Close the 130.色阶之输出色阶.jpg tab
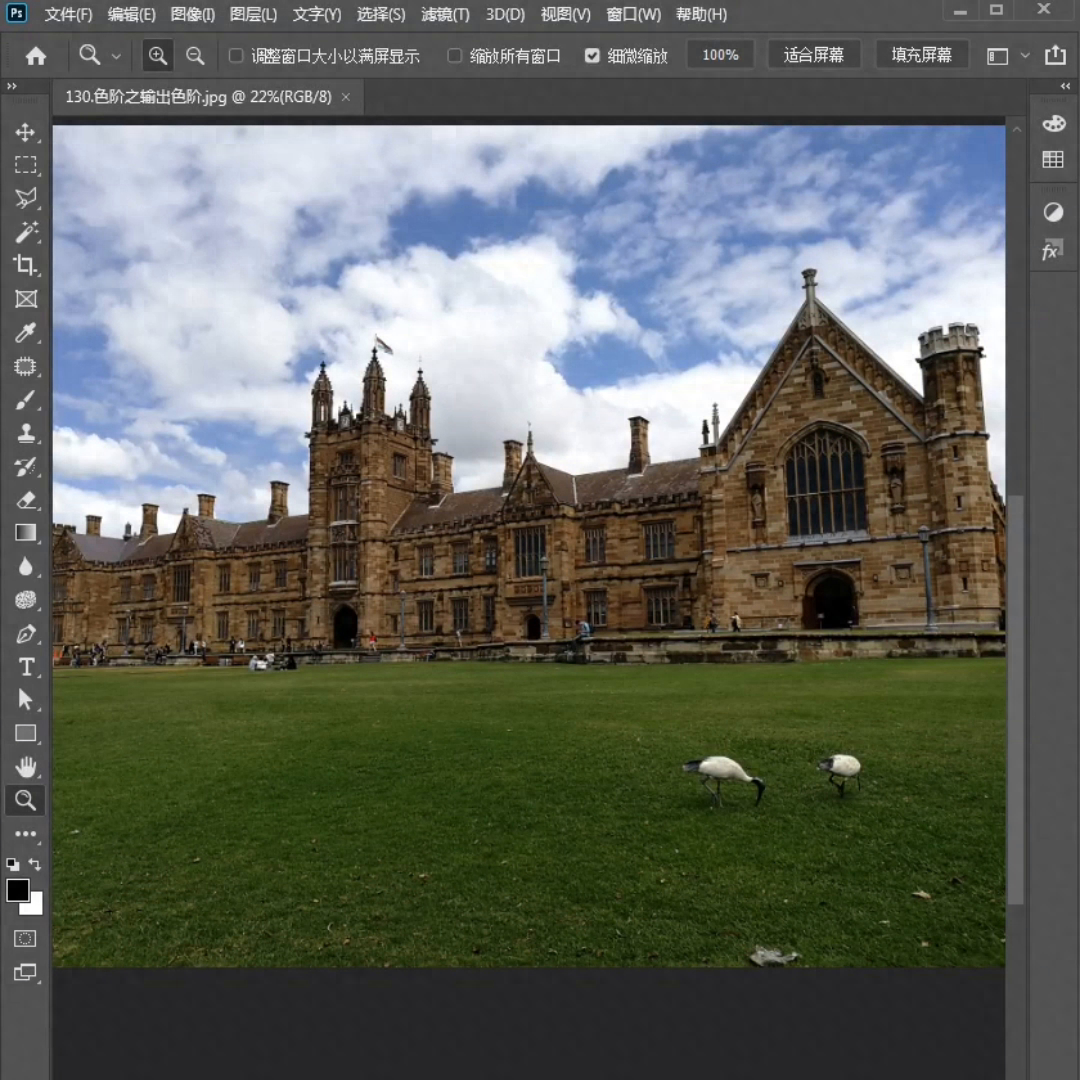 pyautogui.click(x=346, y=97)
